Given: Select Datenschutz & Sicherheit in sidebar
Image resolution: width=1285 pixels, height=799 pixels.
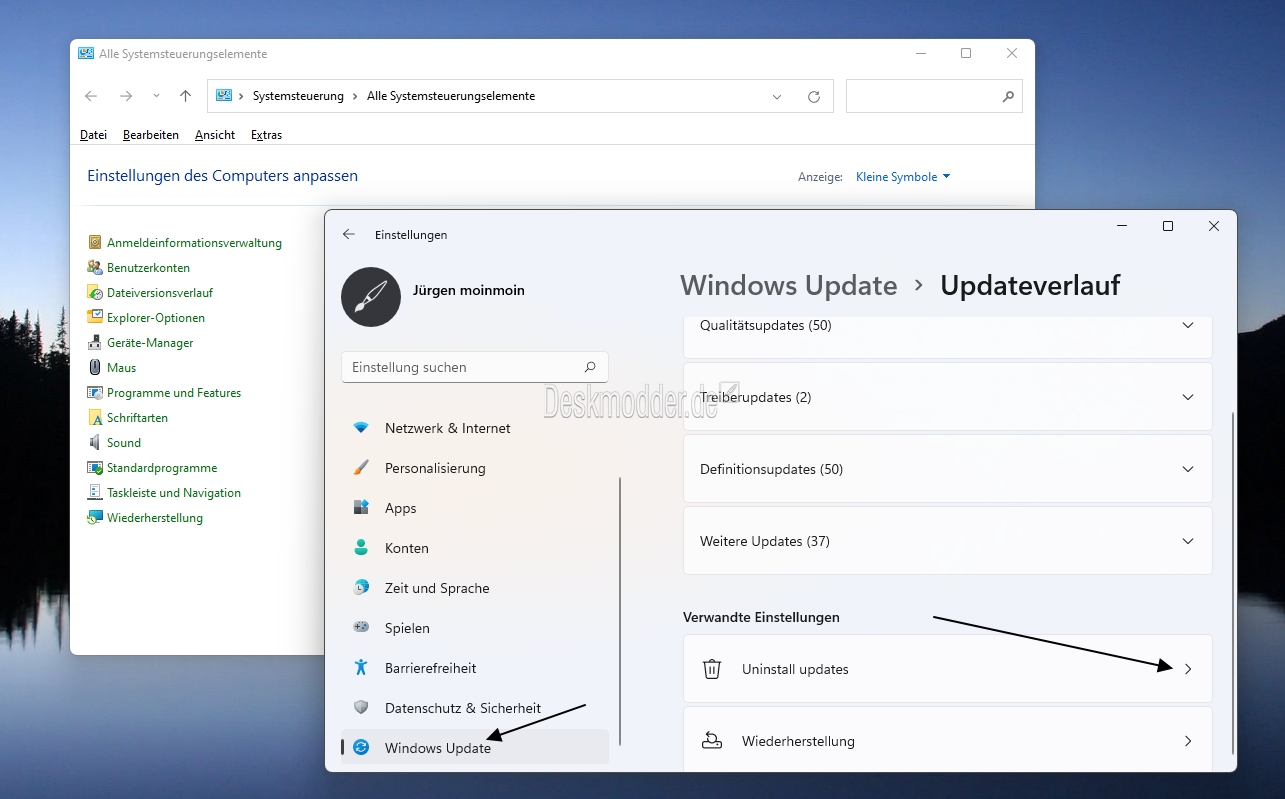Looking at the screenshot, I should coord(475,708).
